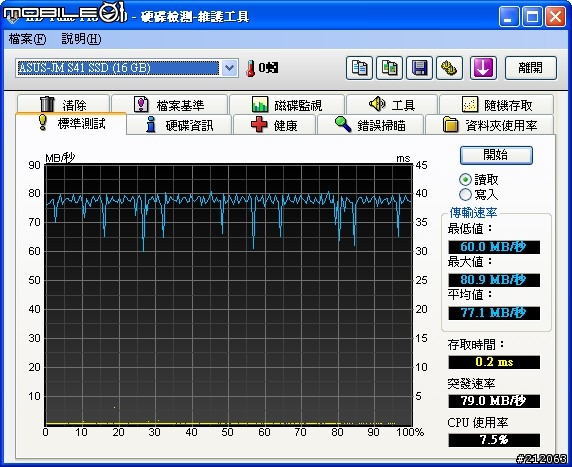Open the 資料夾使用率 folder tab

point(490,125)
